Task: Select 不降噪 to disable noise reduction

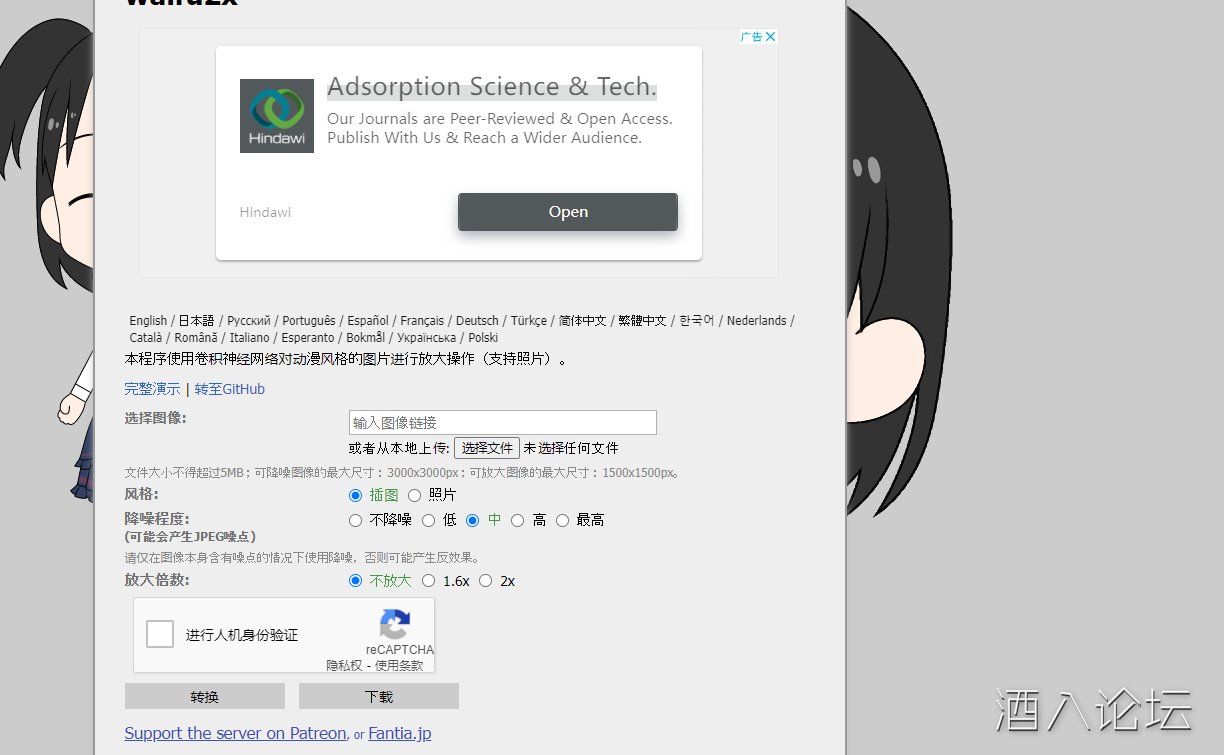Action: point(355,520)
